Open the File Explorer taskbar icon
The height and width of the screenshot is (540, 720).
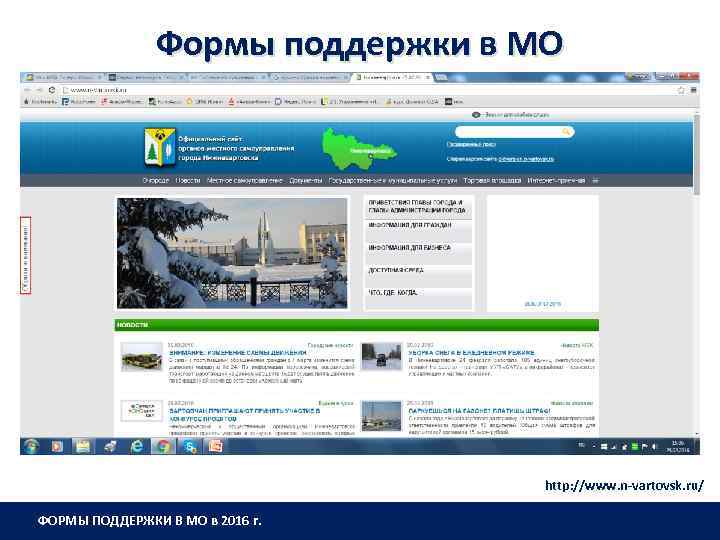(83, 446)
